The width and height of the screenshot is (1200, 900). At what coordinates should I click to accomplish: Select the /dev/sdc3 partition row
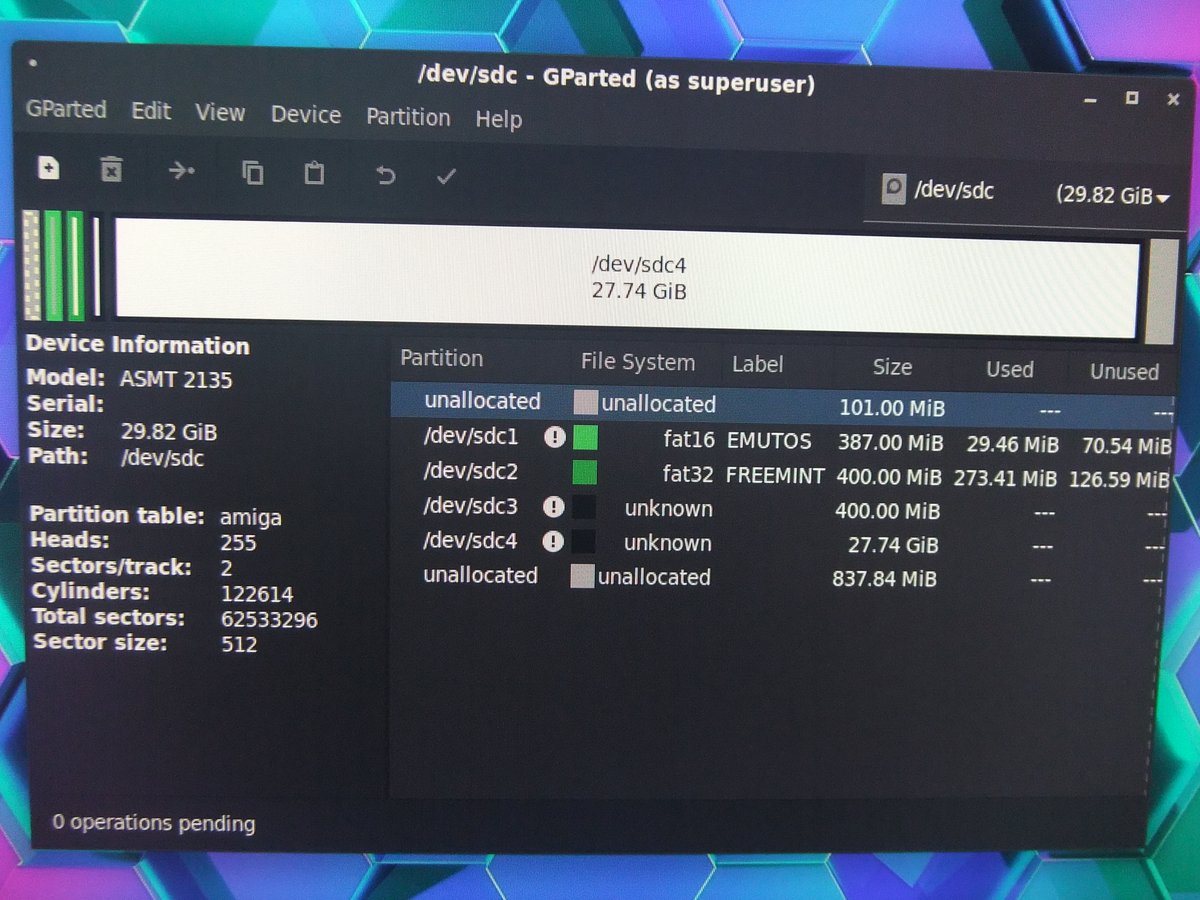tap(781, 509)
